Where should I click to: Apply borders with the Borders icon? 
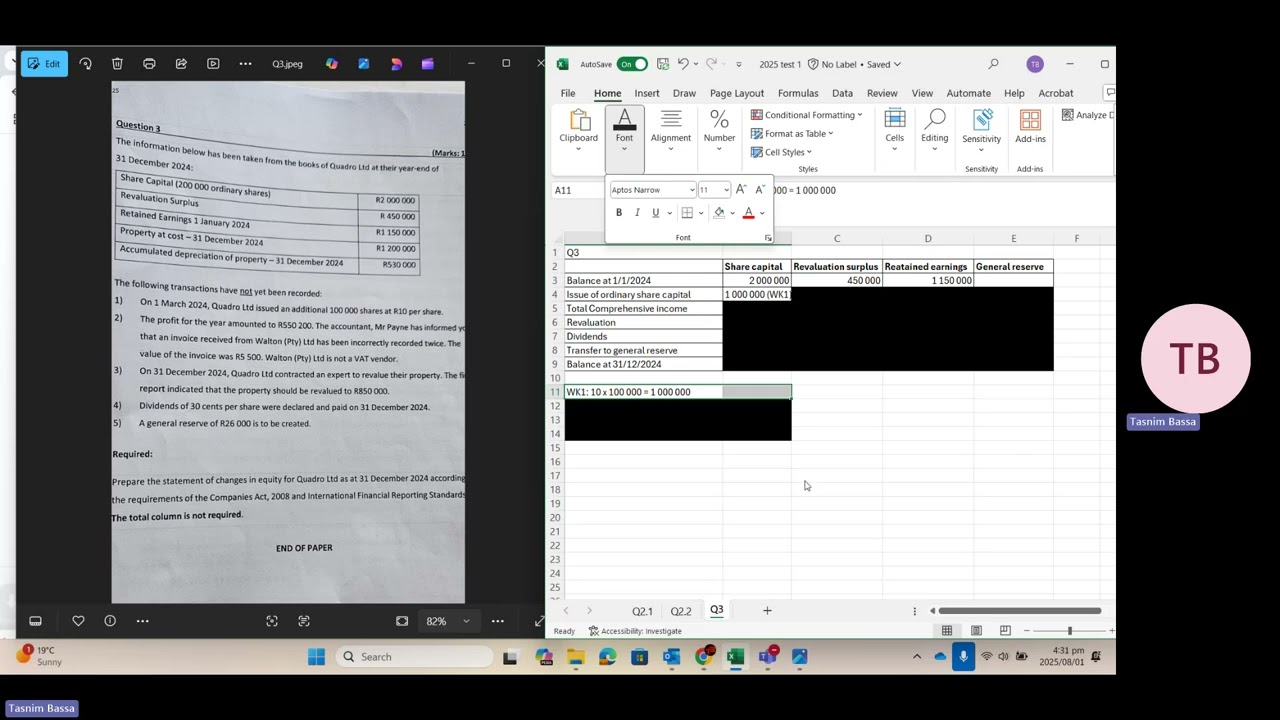(687, 213)
